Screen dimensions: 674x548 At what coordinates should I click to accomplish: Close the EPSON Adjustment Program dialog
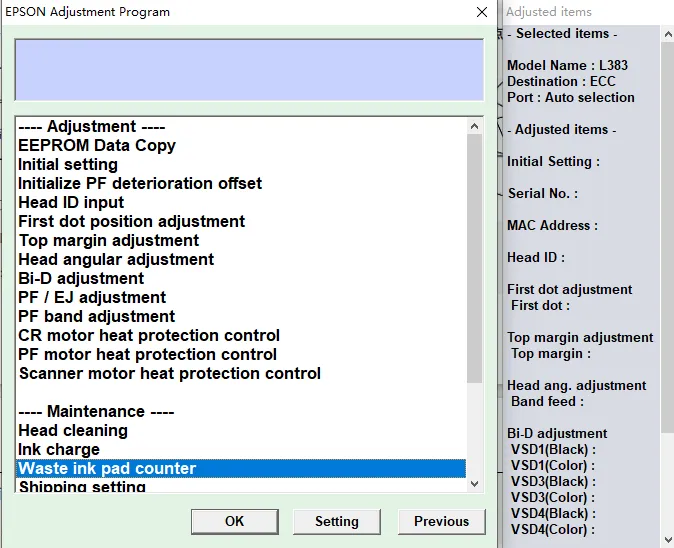pyautogui.click(x=482, y=12)
